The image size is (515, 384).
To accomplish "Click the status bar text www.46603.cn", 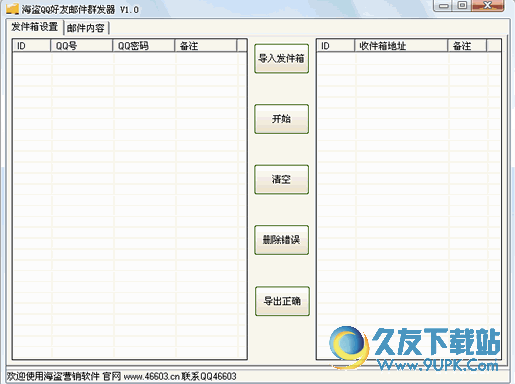I will [x=152, y=377].
